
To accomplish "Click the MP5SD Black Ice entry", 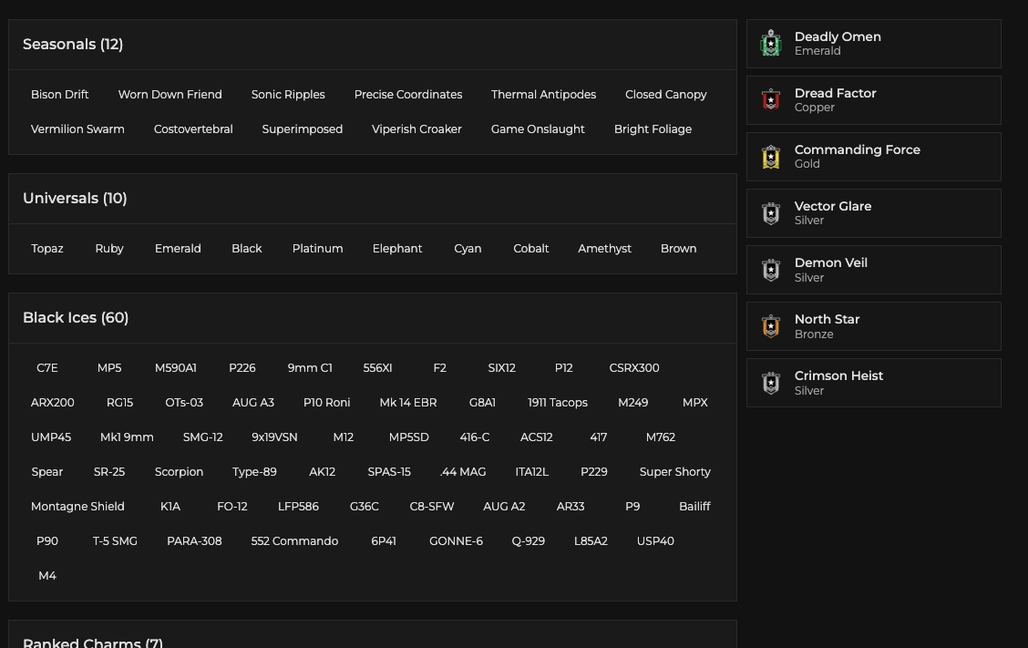I will pos(408,437).
